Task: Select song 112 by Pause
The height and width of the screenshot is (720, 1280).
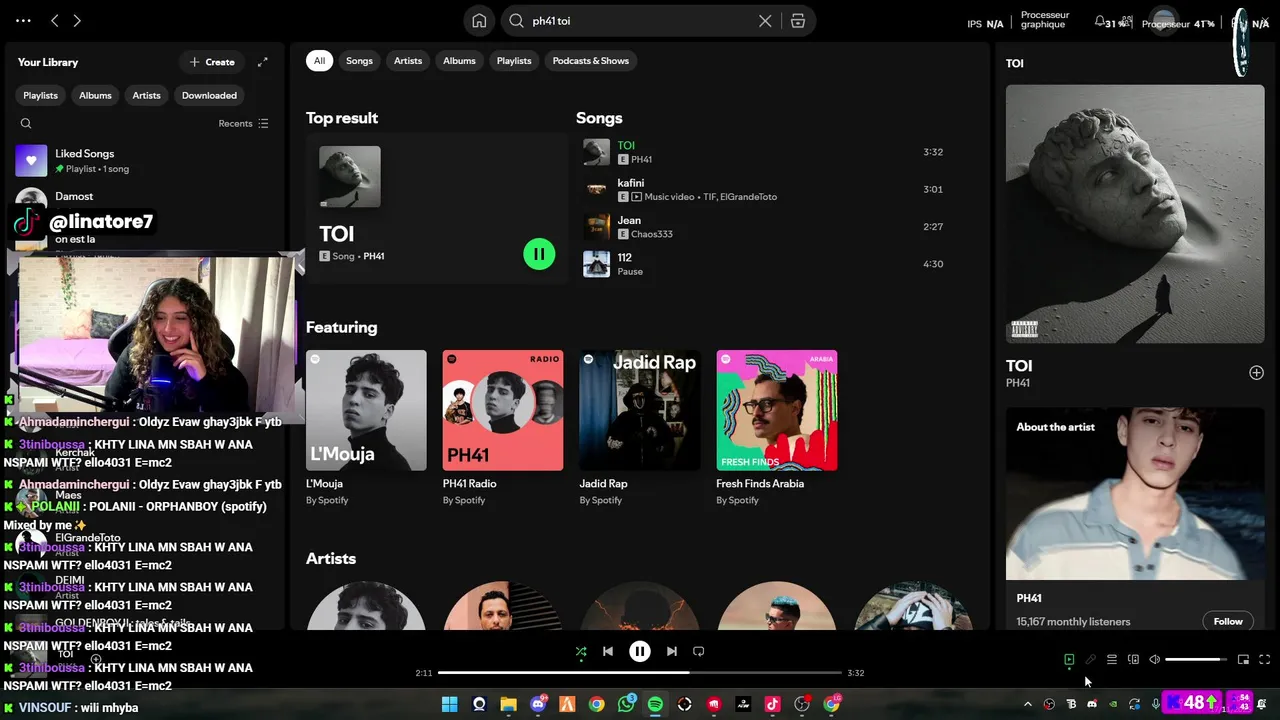Action: pyautogui.click(x=765, y=264)
